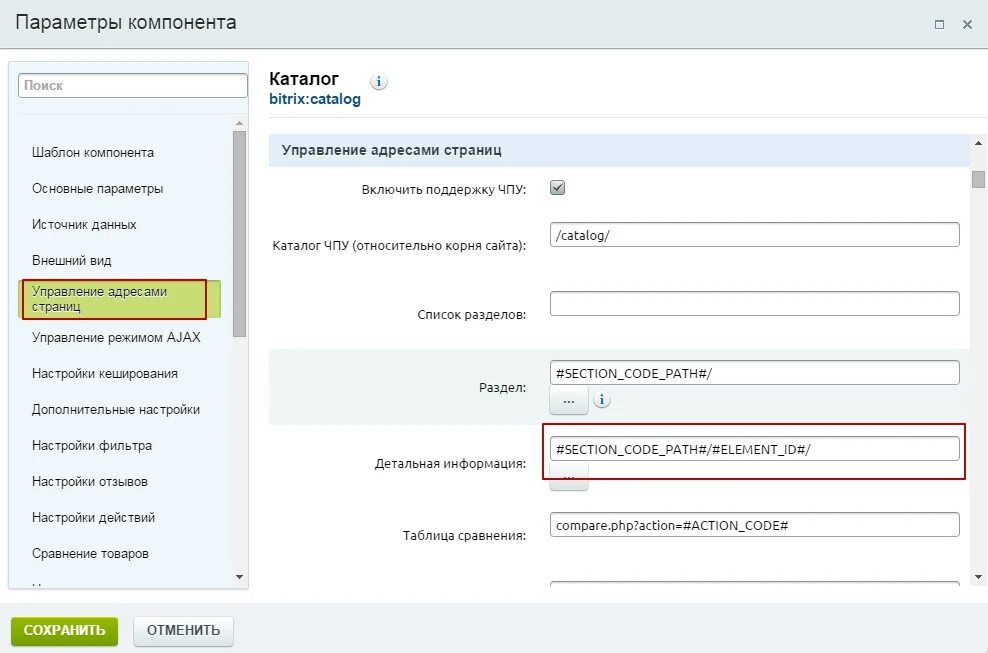988x653 pixels.
Task: Click the info icon beside Раздел ellipsis button
Action: point(602,400)
